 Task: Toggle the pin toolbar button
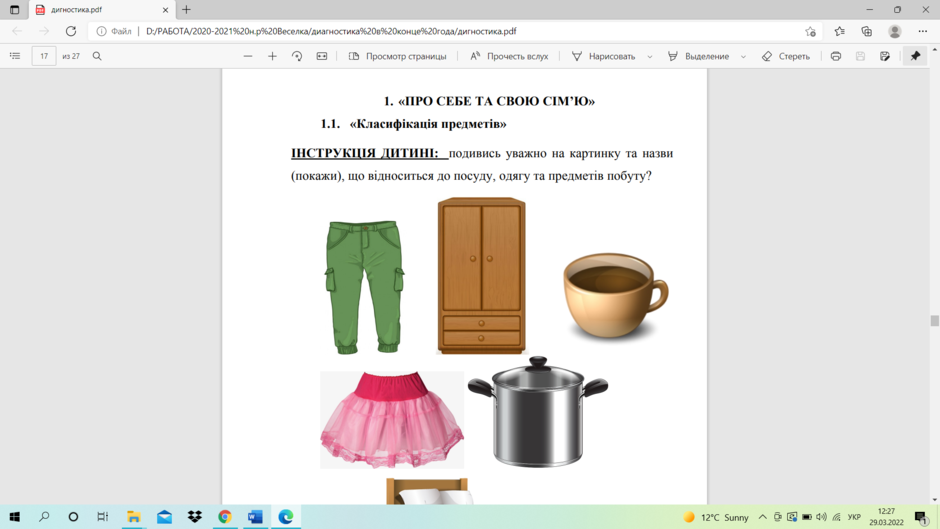pyautogui.click(x=915, y=56)
